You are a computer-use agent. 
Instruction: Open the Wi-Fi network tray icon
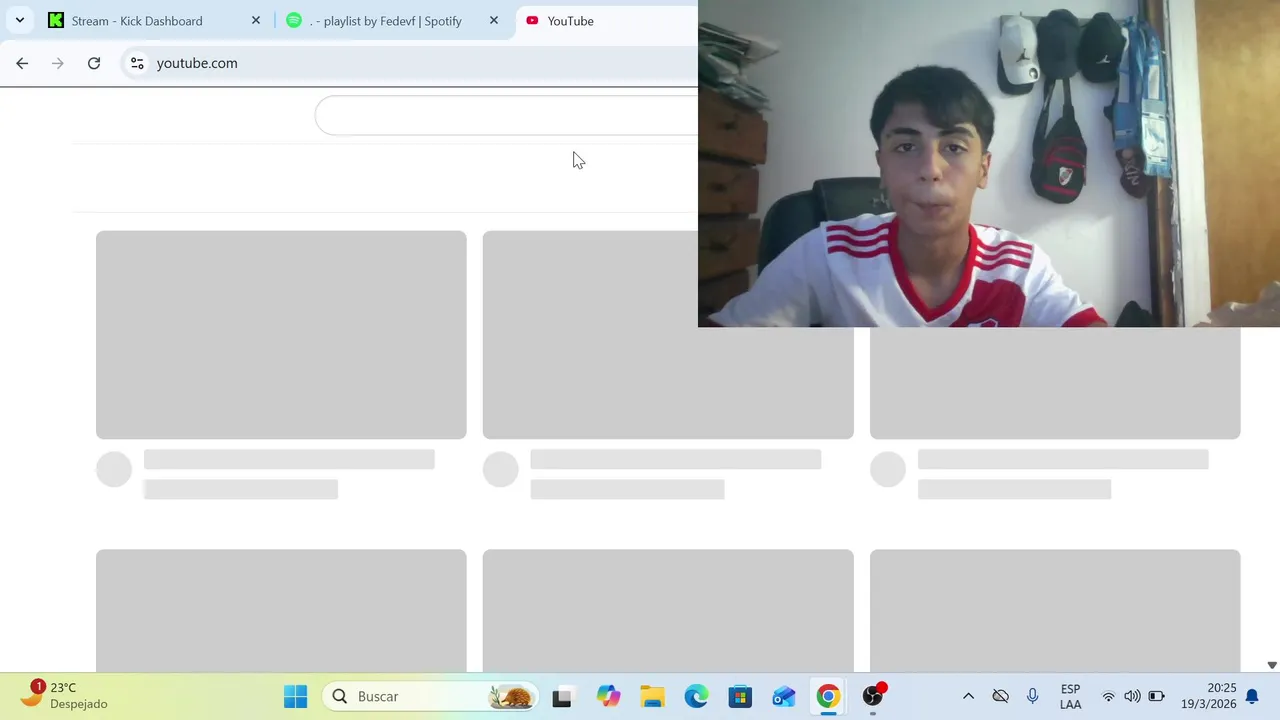pos(1108,696)
